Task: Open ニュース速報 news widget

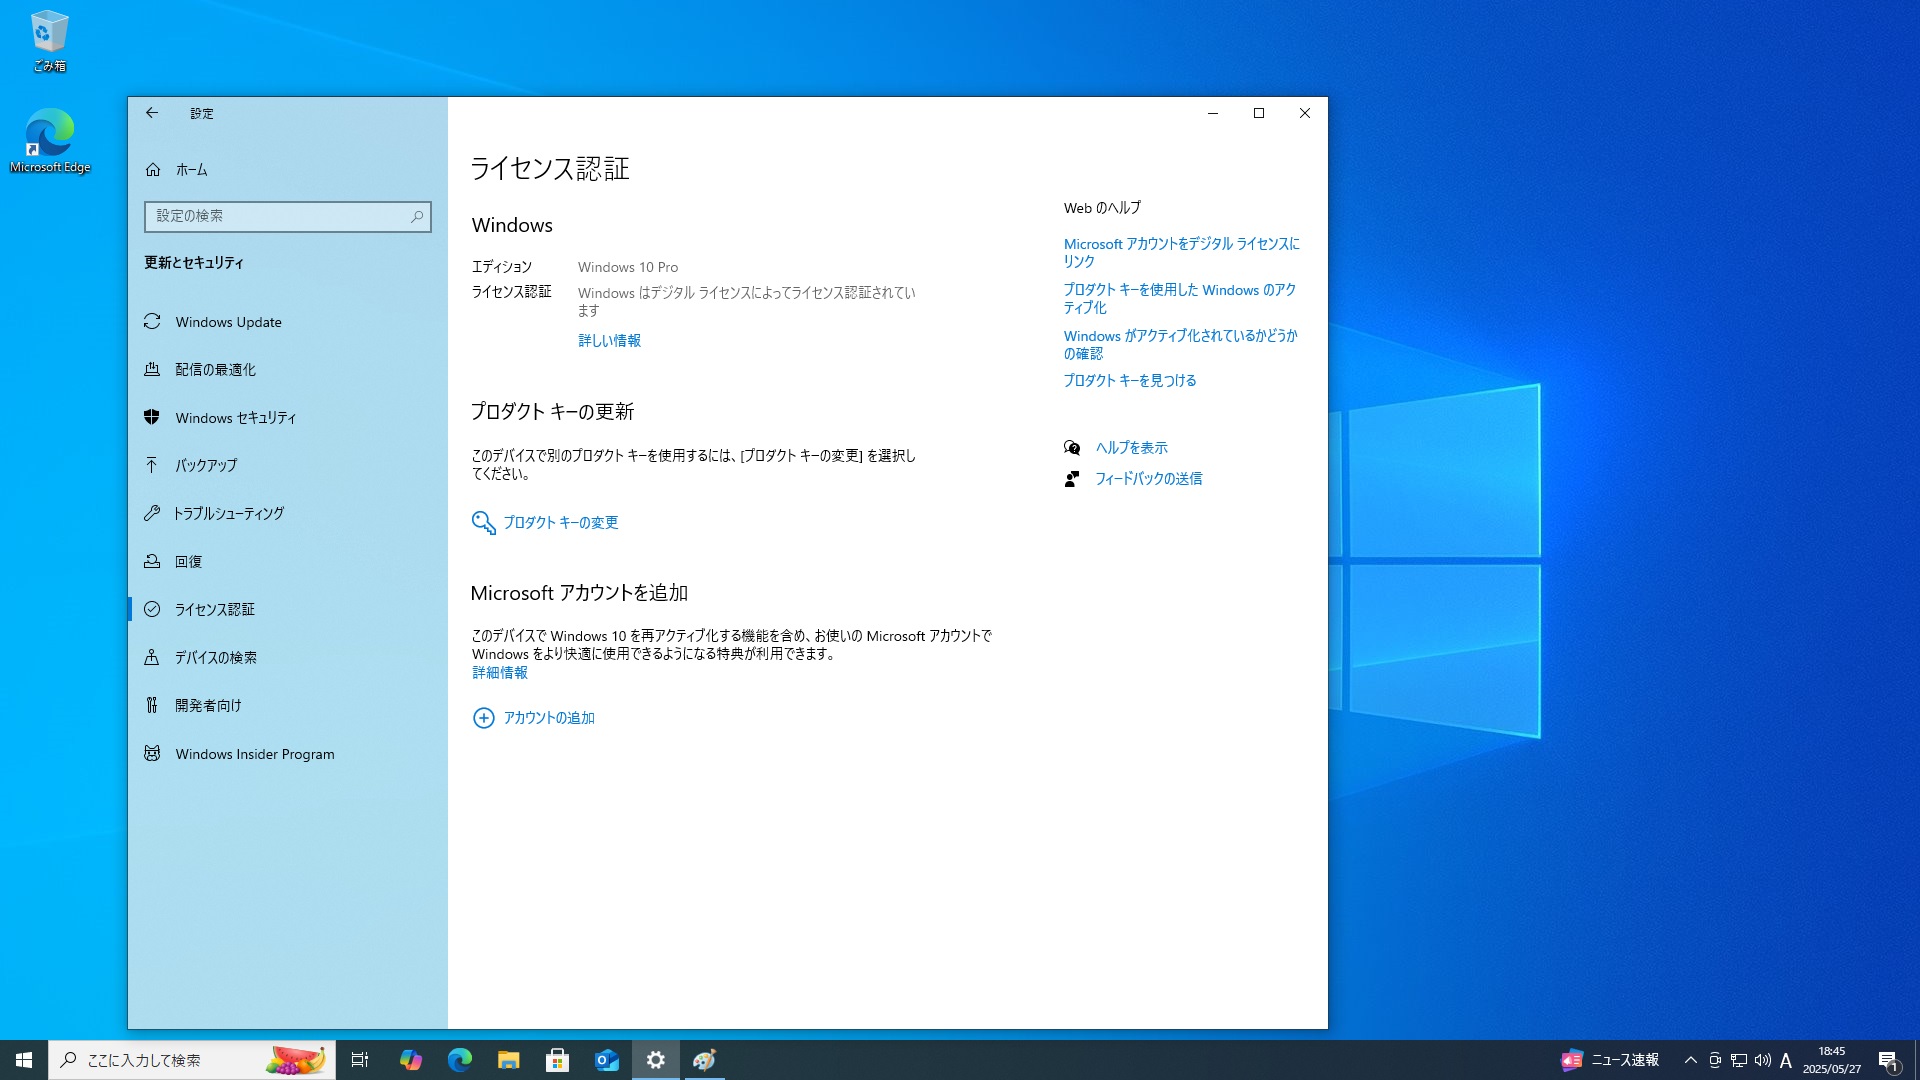Action: (x=1611, y=1060)
